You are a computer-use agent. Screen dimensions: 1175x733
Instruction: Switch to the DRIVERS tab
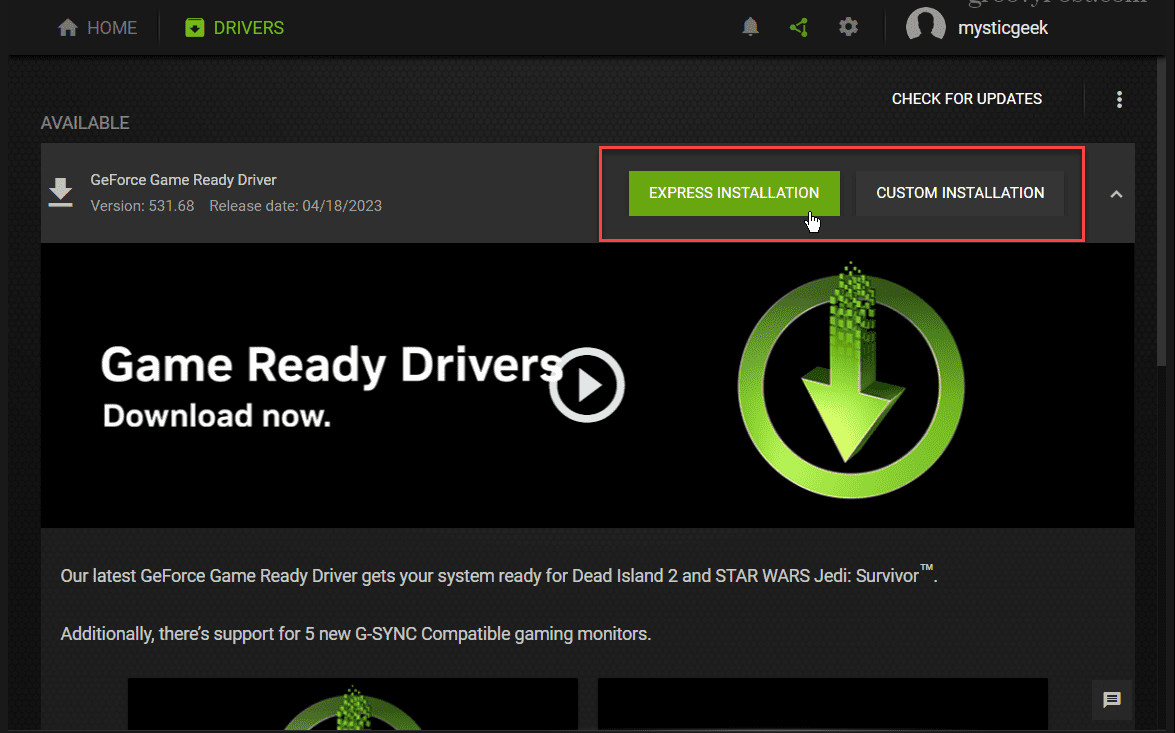coord(233,27)
